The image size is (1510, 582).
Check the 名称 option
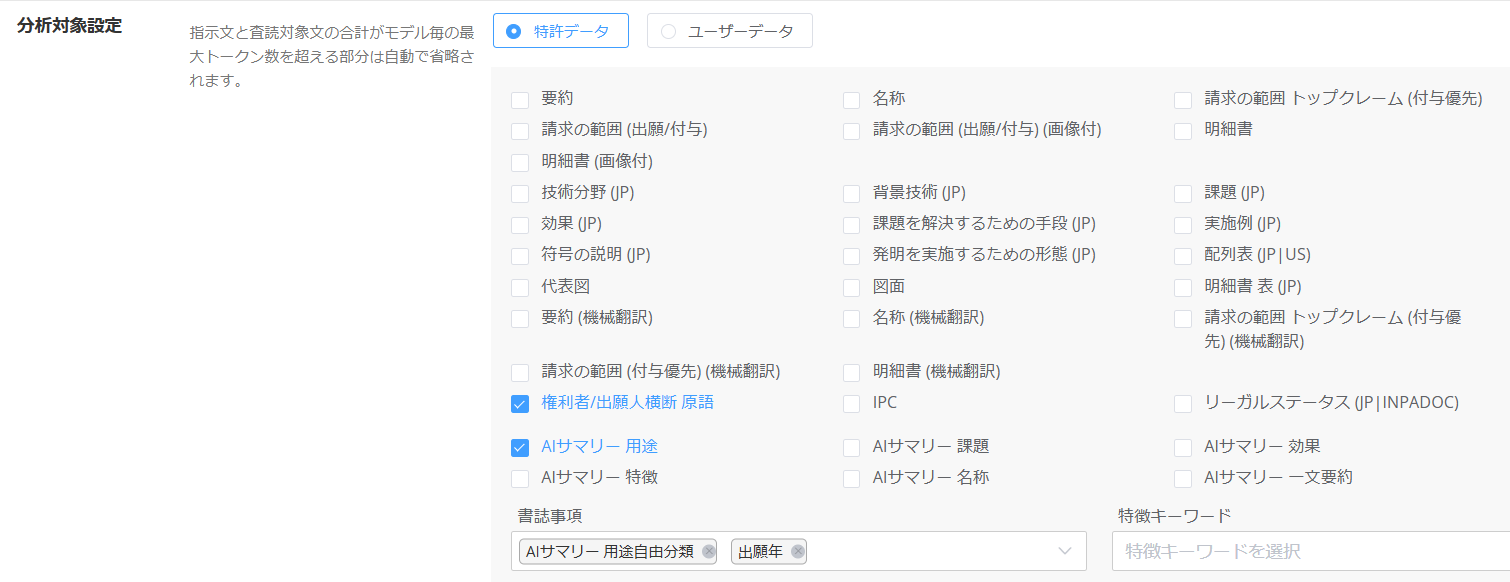(x=851, y=100)
